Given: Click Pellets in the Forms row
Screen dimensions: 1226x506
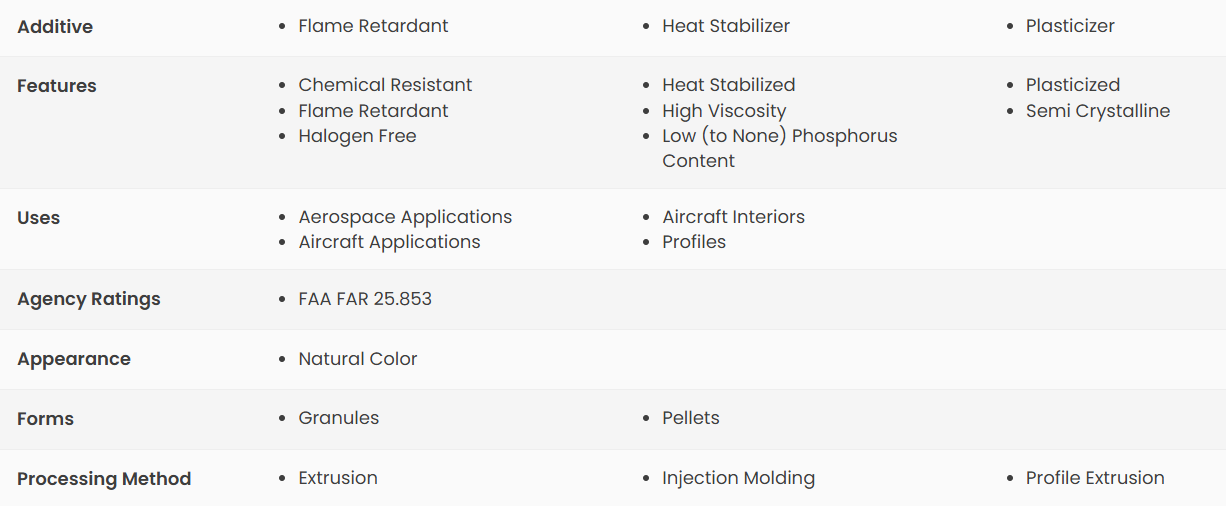Looking at the screenshot, I should (691, 418).
